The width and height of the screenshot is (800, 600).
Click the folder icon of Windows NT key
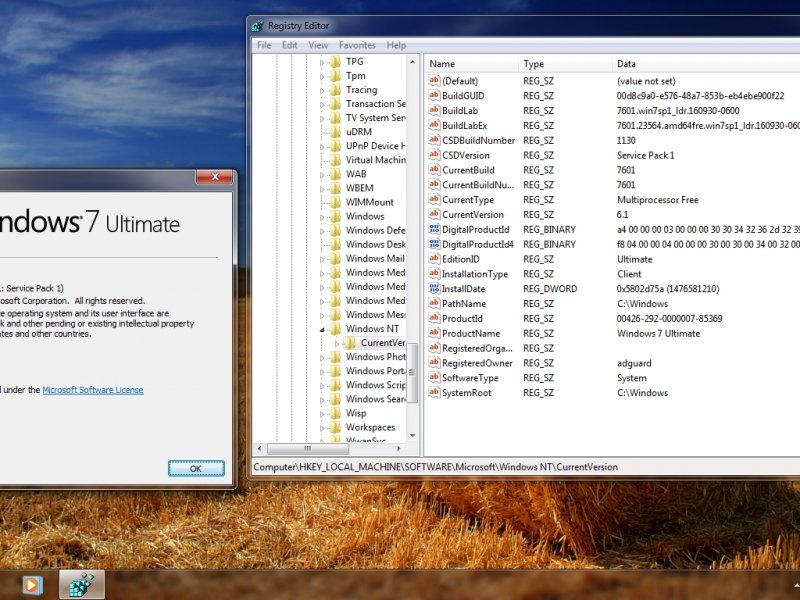(335, 329)
